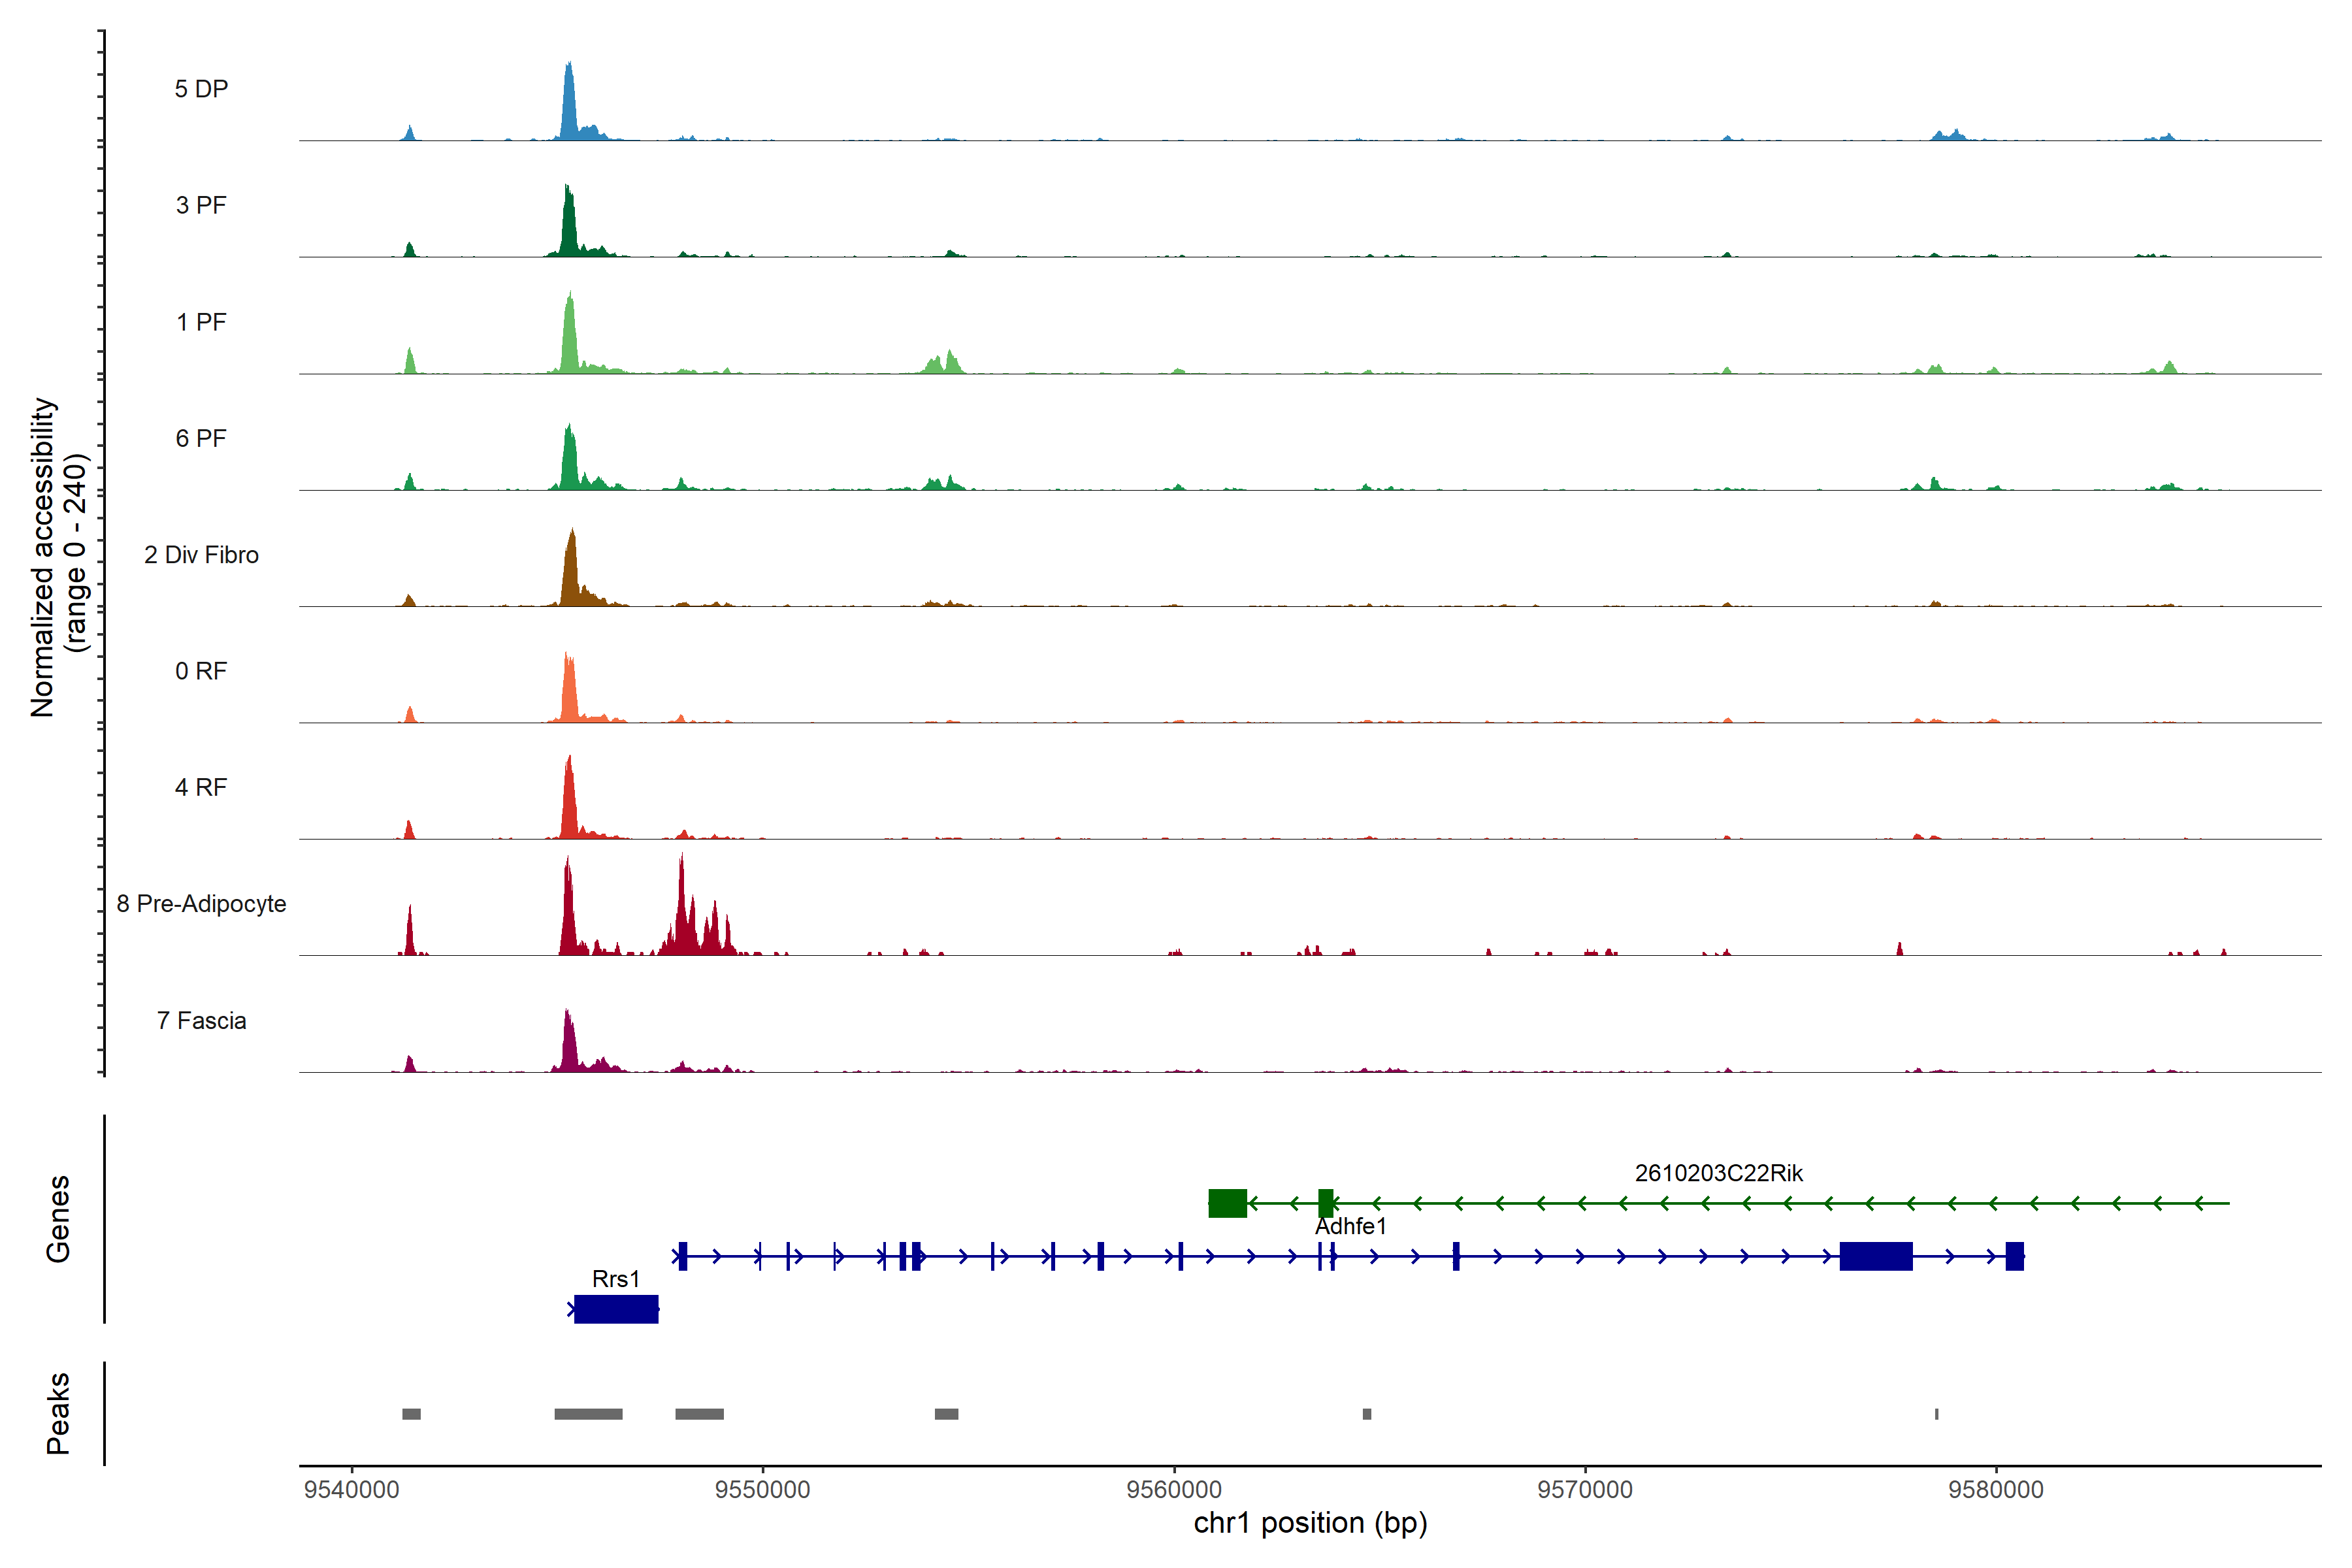Click the Adhfe1 gene name label
This screenshot has height=1568, width=2352.
pyautogui.click(x=1350, y=1226)
